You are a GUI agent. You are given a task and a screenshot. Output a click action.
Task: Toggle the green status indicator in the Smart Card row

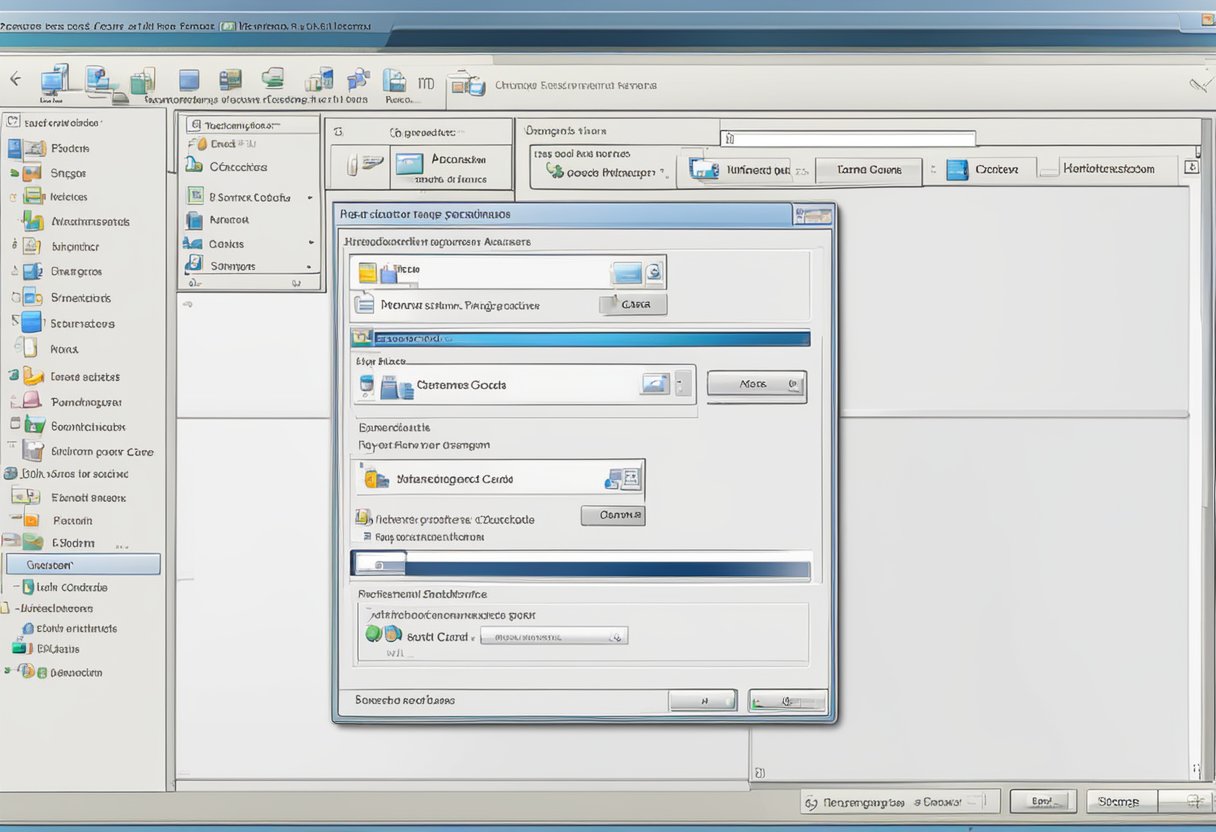point(371,632)
